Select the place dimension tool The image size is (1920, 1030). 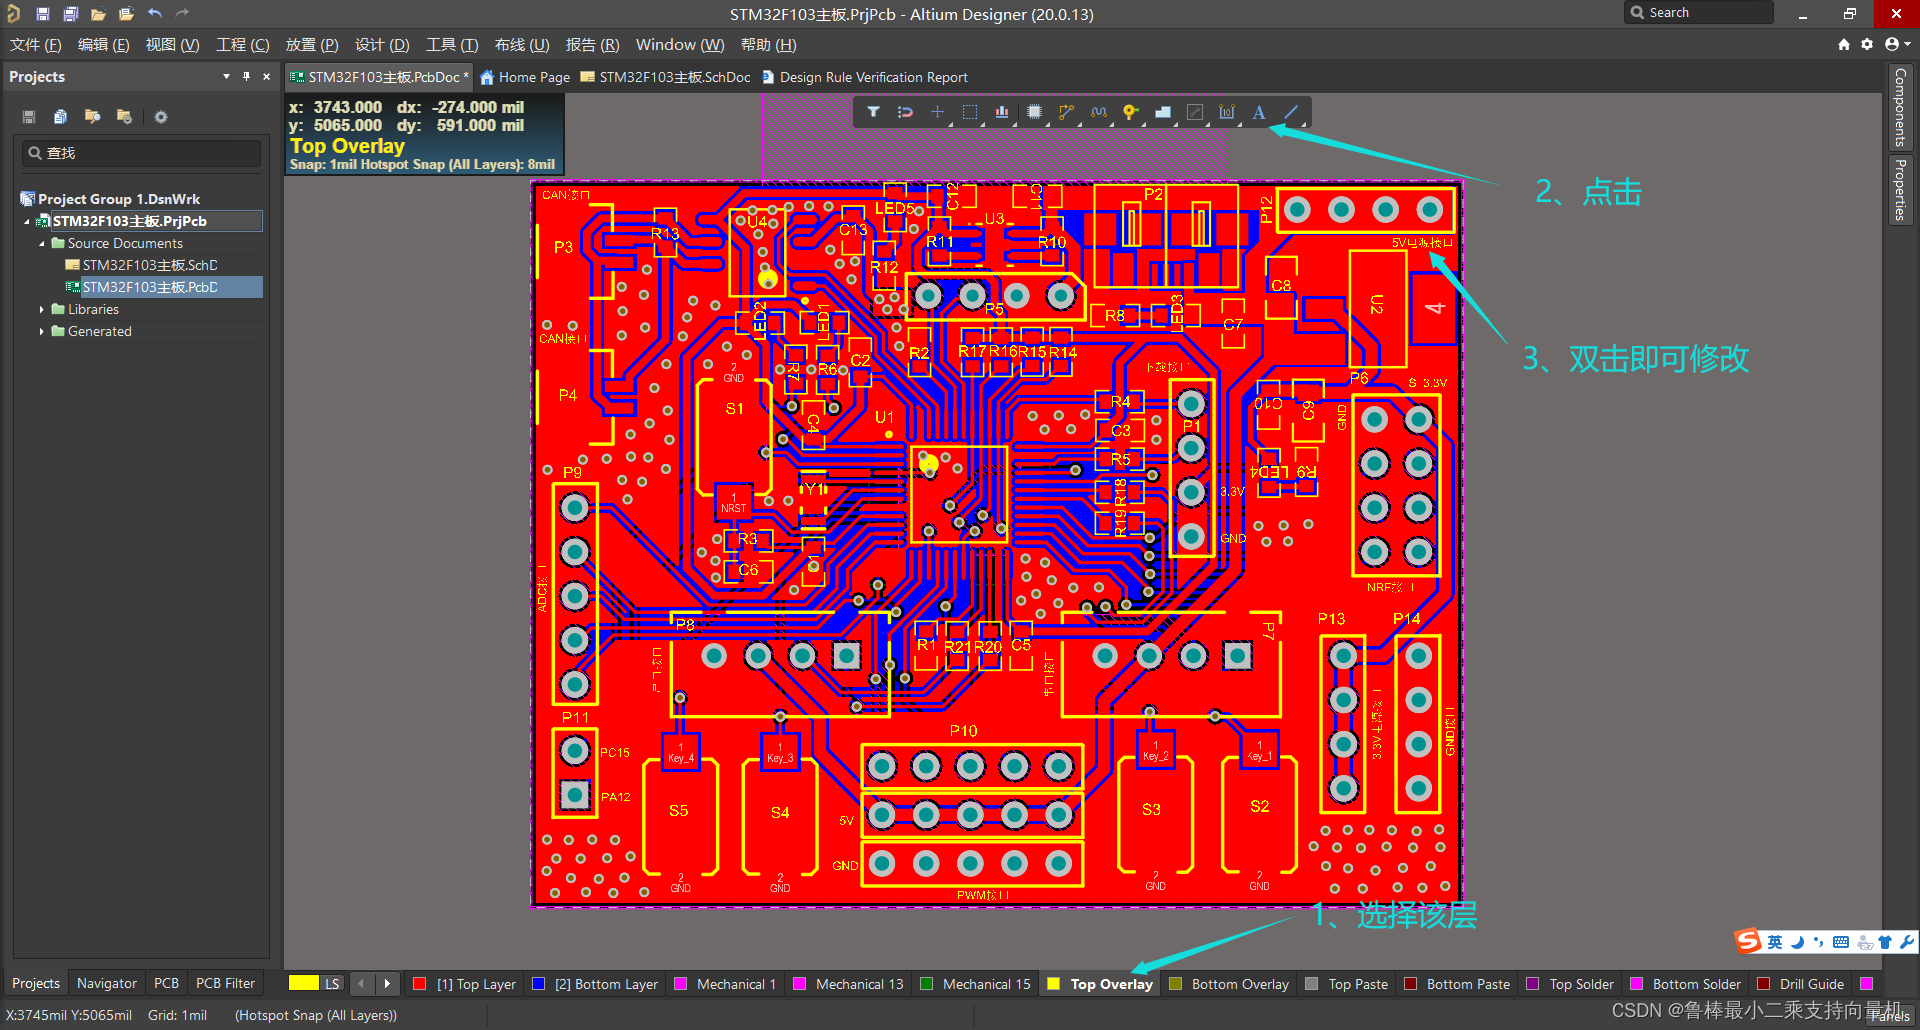pyautogui.click(x=1227, y=112)
